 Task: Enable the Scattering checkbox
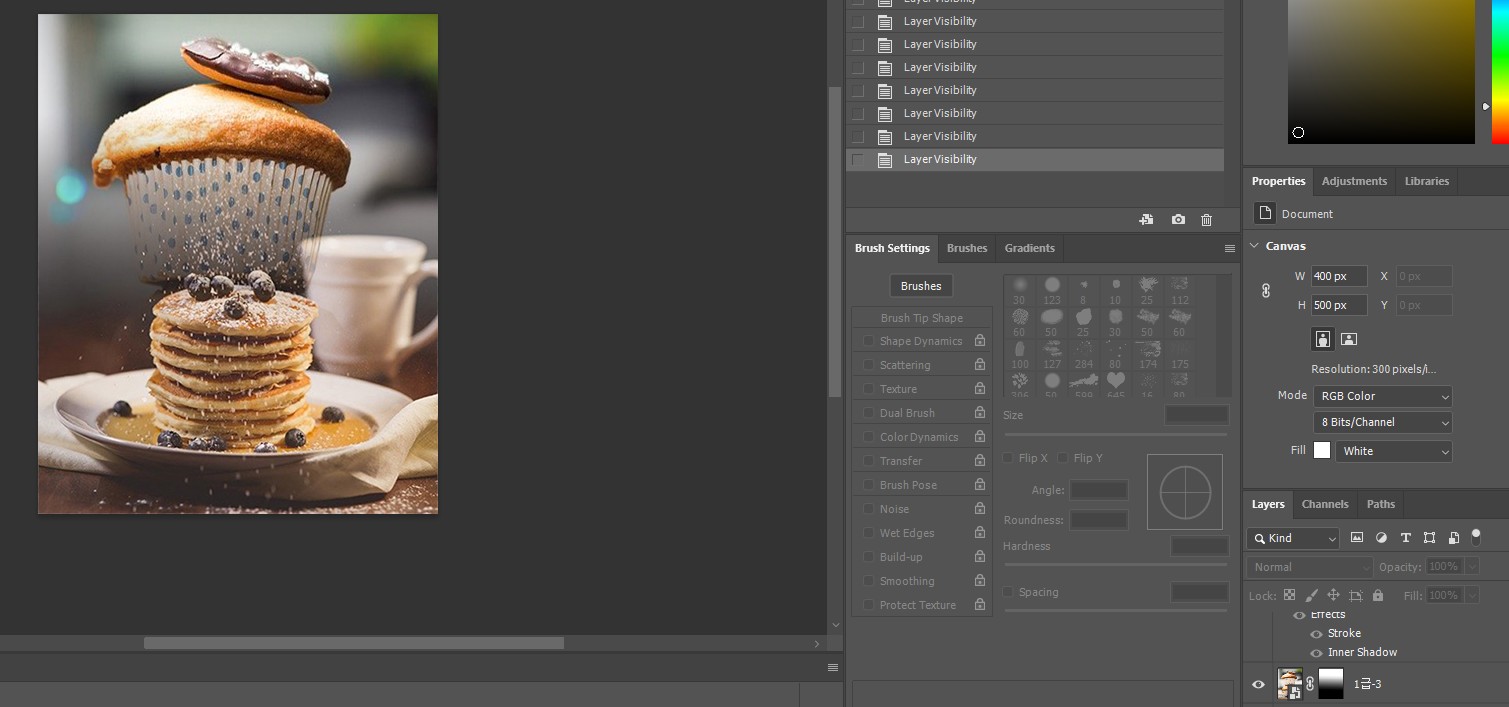pyautogui.click(x=868, y=365)
